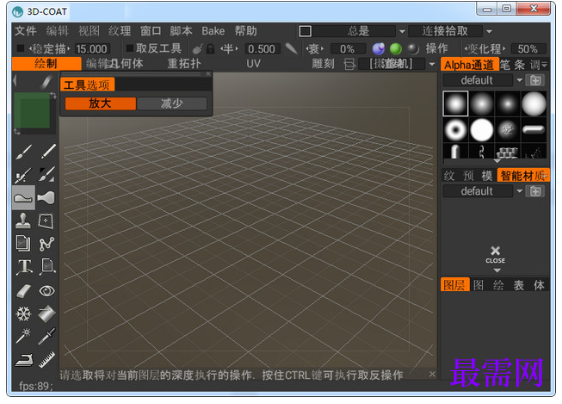Viewport: 562px width, 404px height.
Task: Select the iron smoothing tool
Action: click(x=24, y=360)
